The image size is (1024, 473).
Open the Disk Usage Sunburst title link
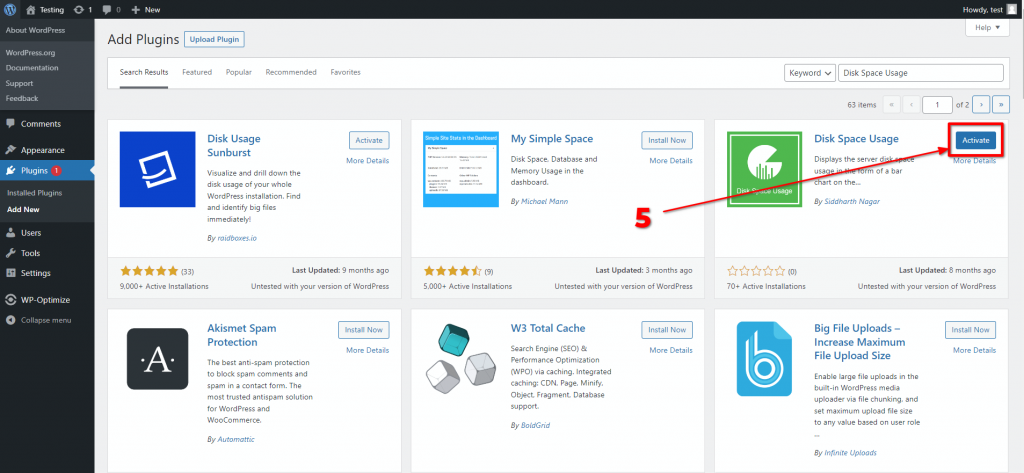234,146
